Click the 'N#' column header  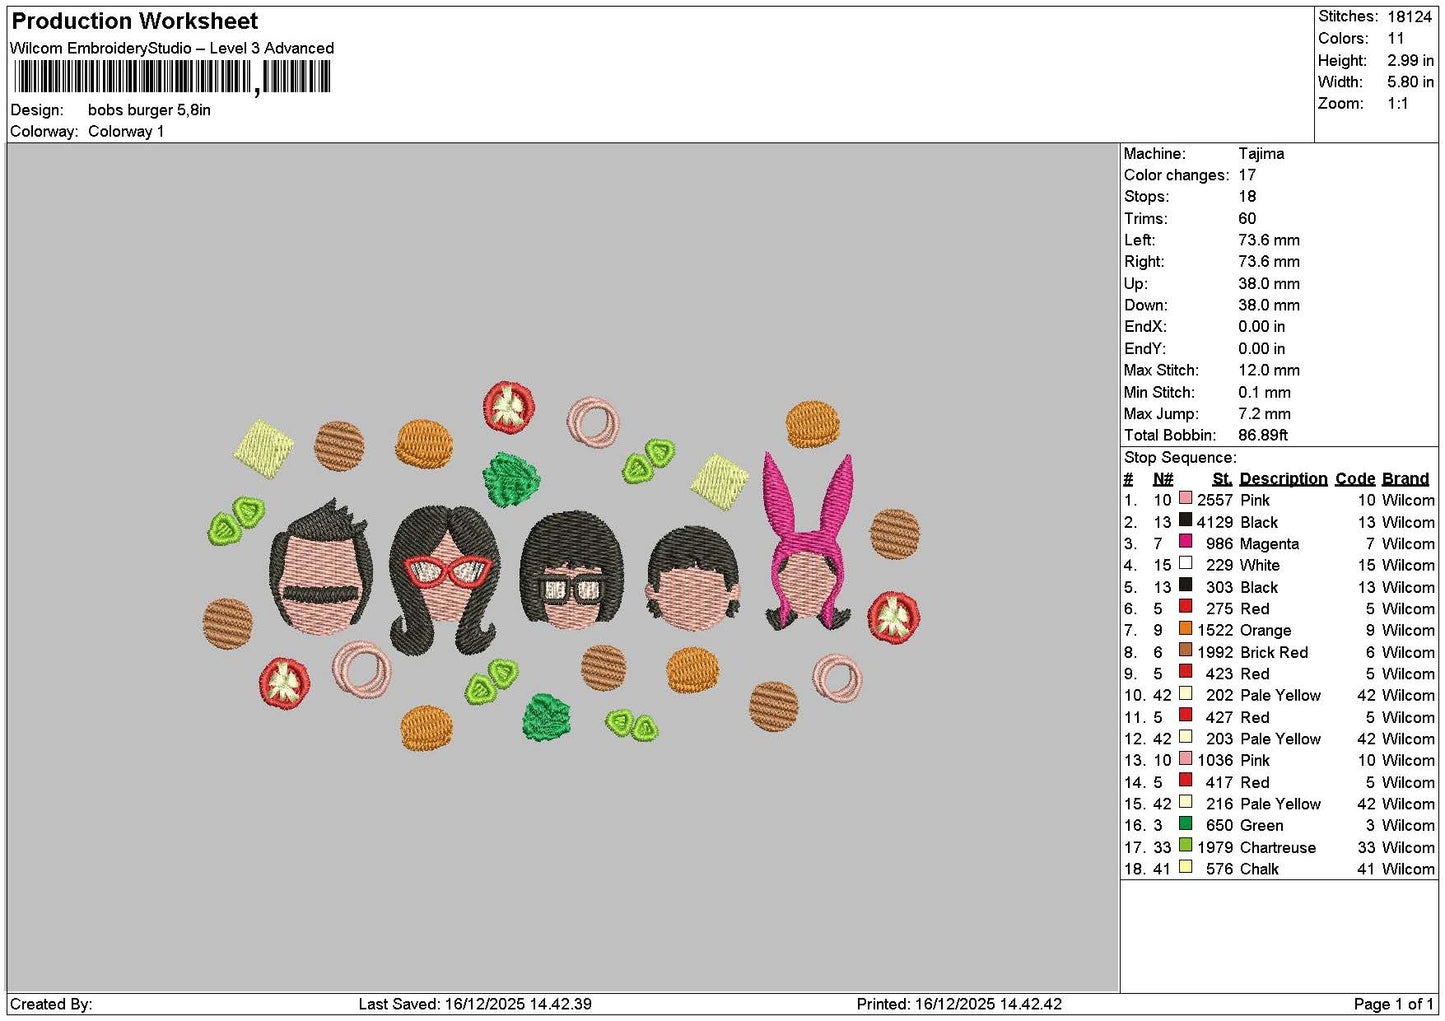pyautogui.click(x=1163, y=479)
